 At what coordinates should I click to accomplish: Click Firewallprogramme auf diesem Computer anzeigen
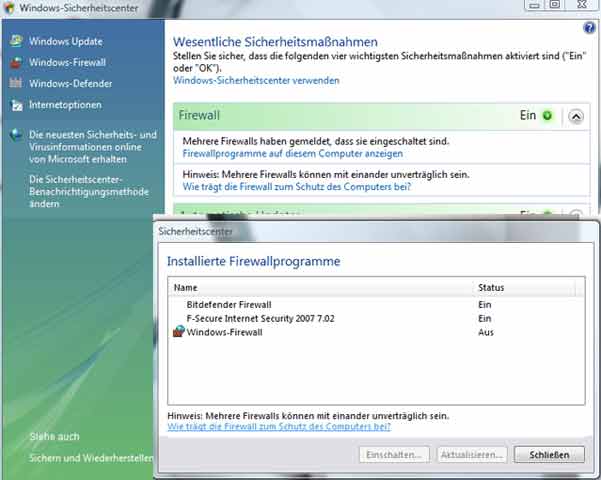(292, 153)
